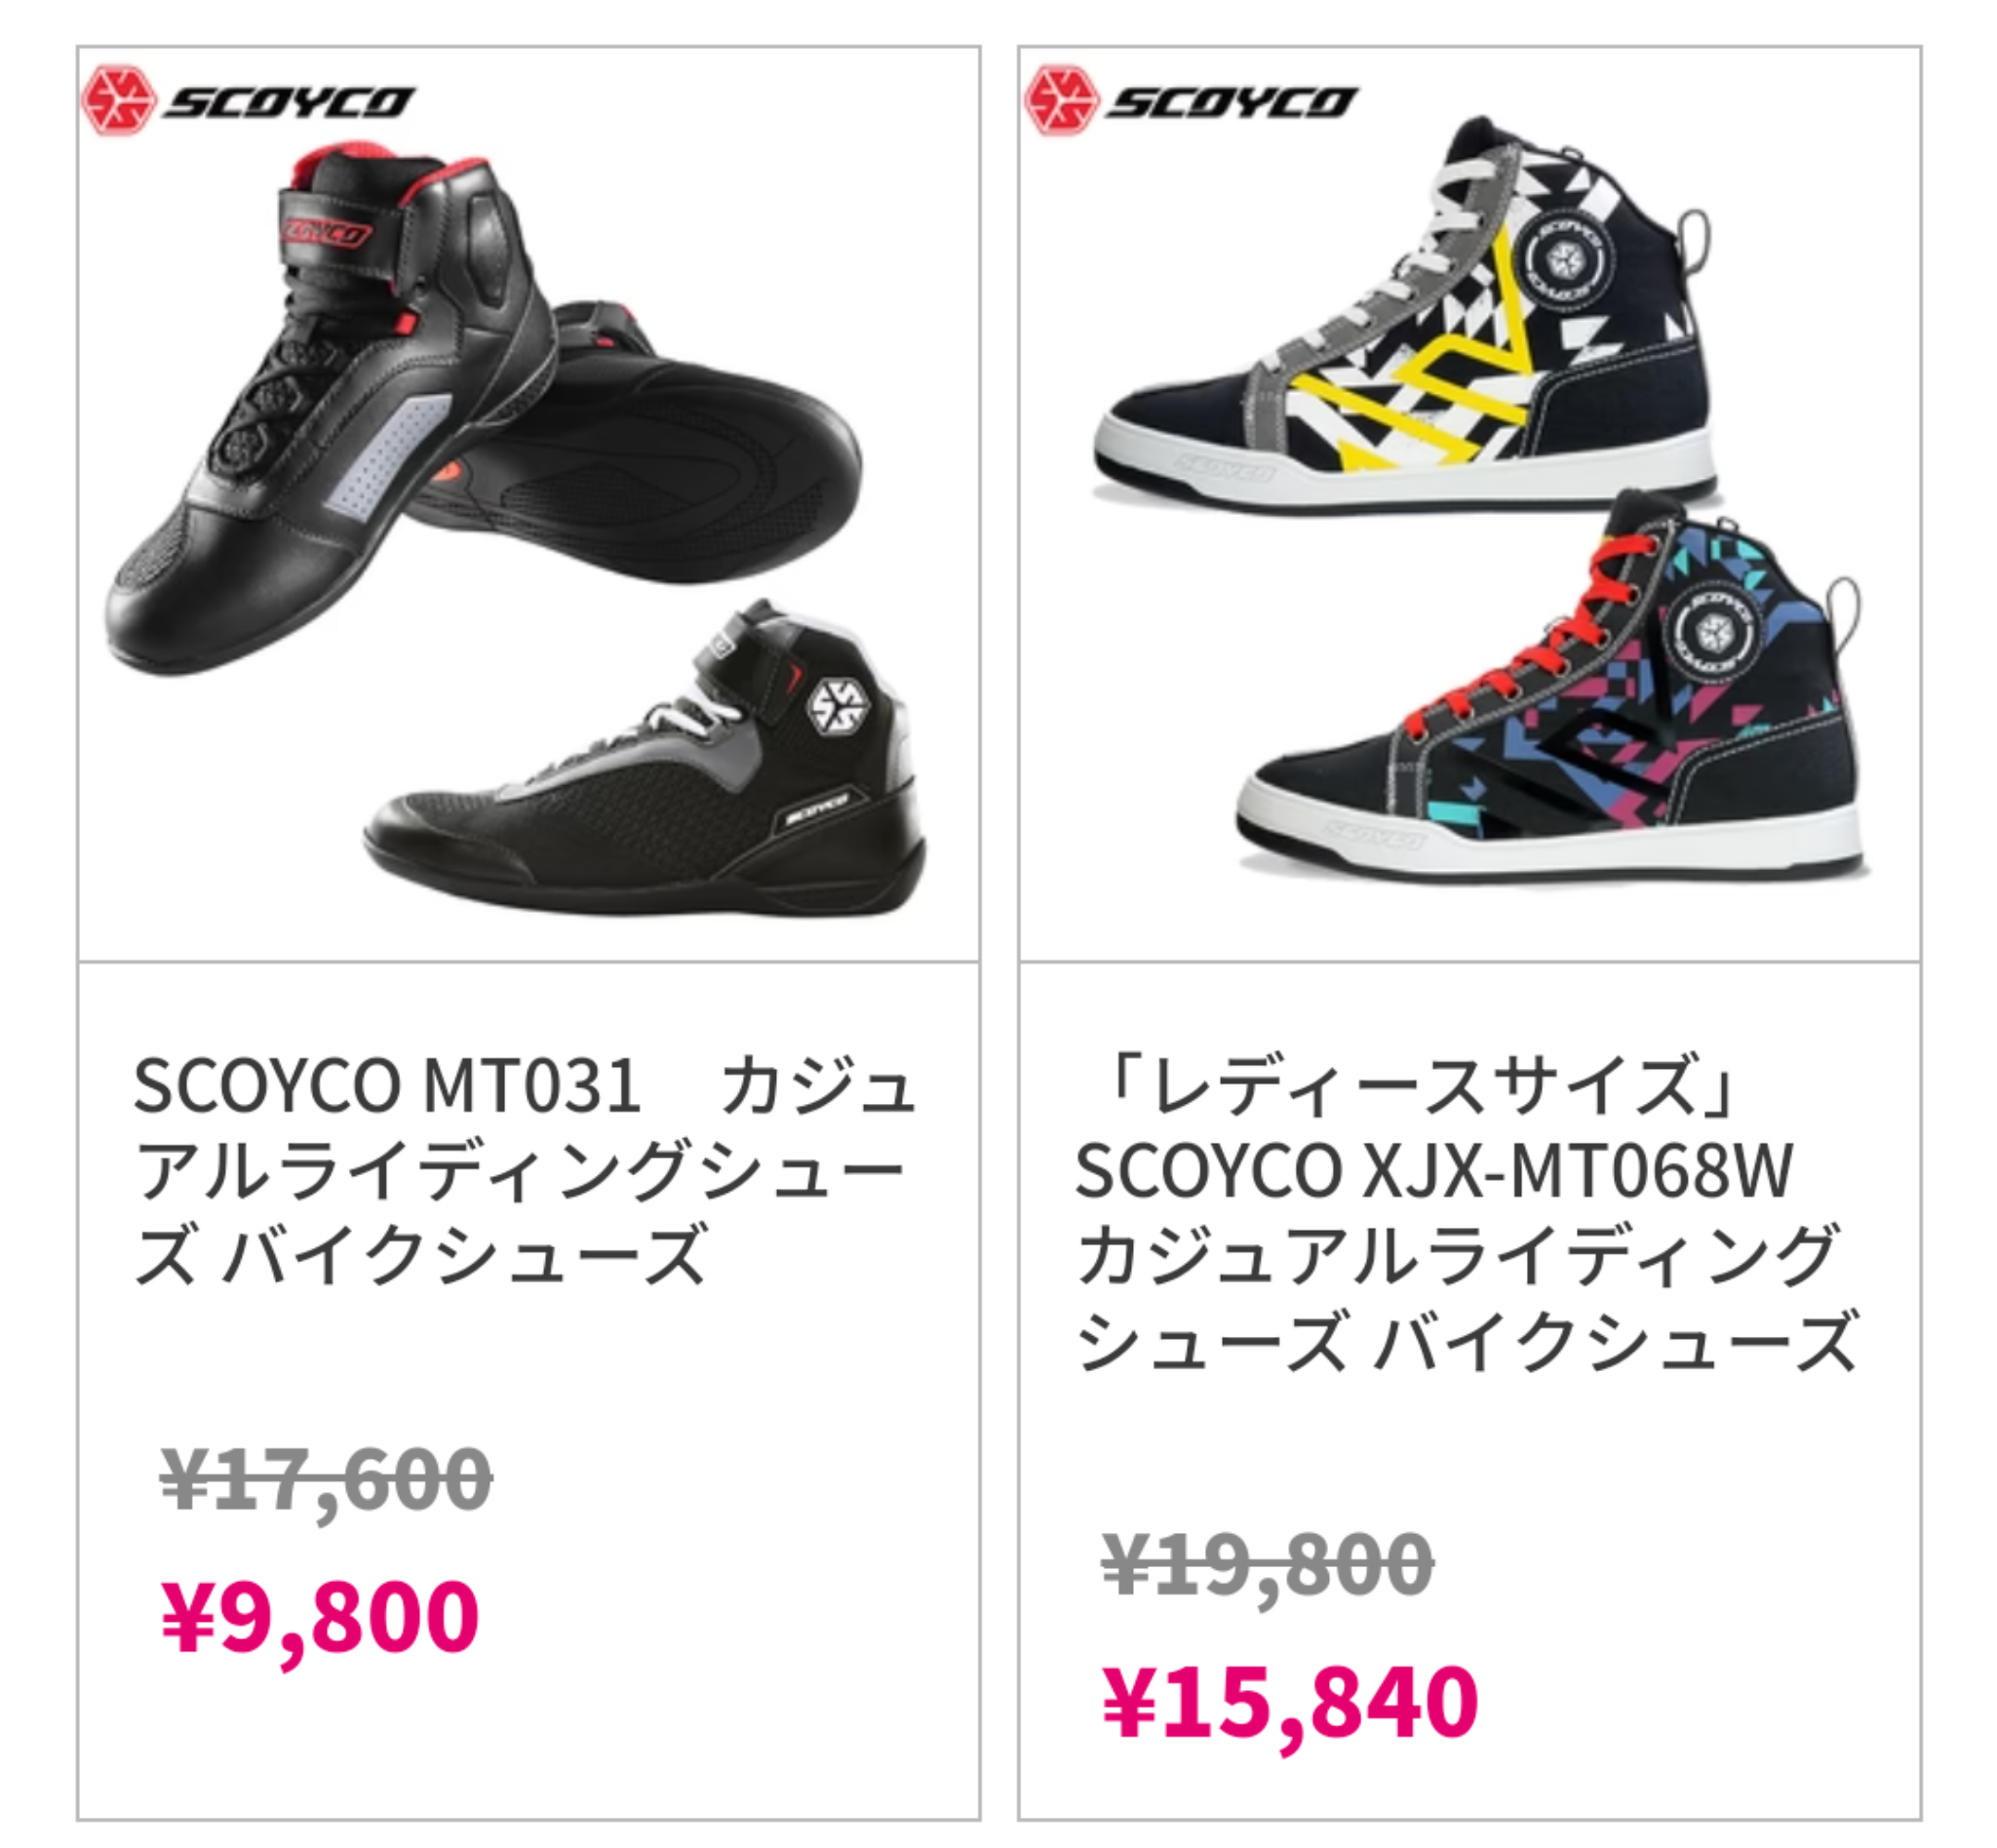Image resolution: width=1997 pixels, height=1848 pixels.
Task: Click the red hexagon emblem in left SCOYCO logo
Action: [x=118, y=100]
